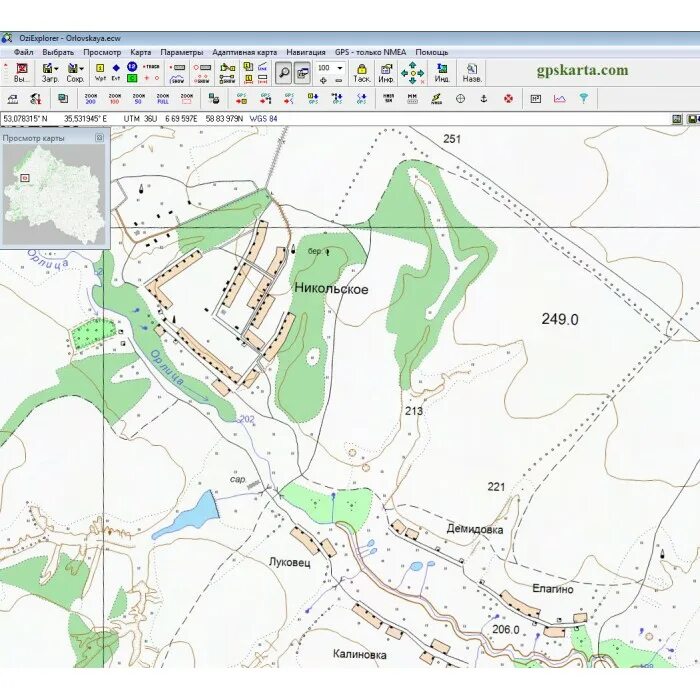The image size is (700, 700).
Task: Click the WGS 84 datum label
Action: [263, 119]
